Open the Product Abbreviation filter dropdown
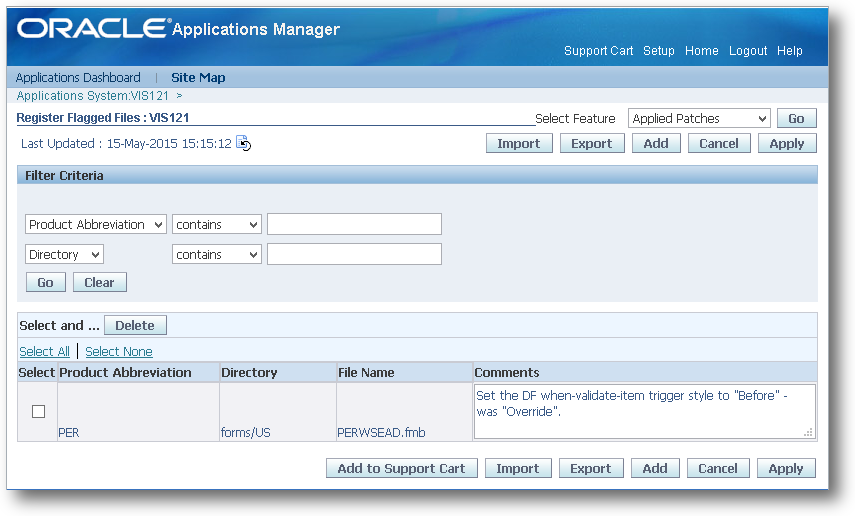This screenshot has height=516, width=855. 95,224
